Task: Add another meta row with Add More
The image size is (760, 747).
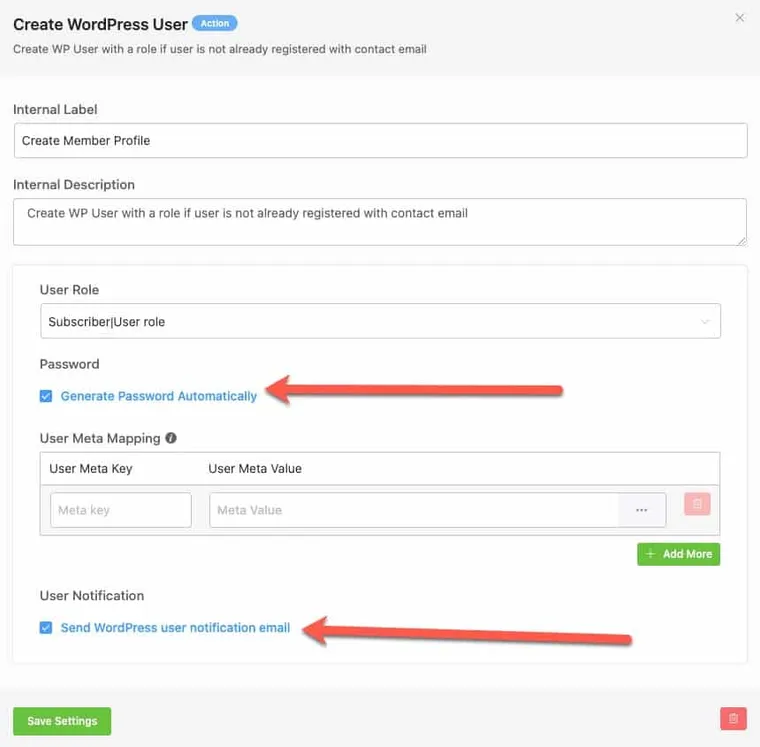Action: (678, 554)
